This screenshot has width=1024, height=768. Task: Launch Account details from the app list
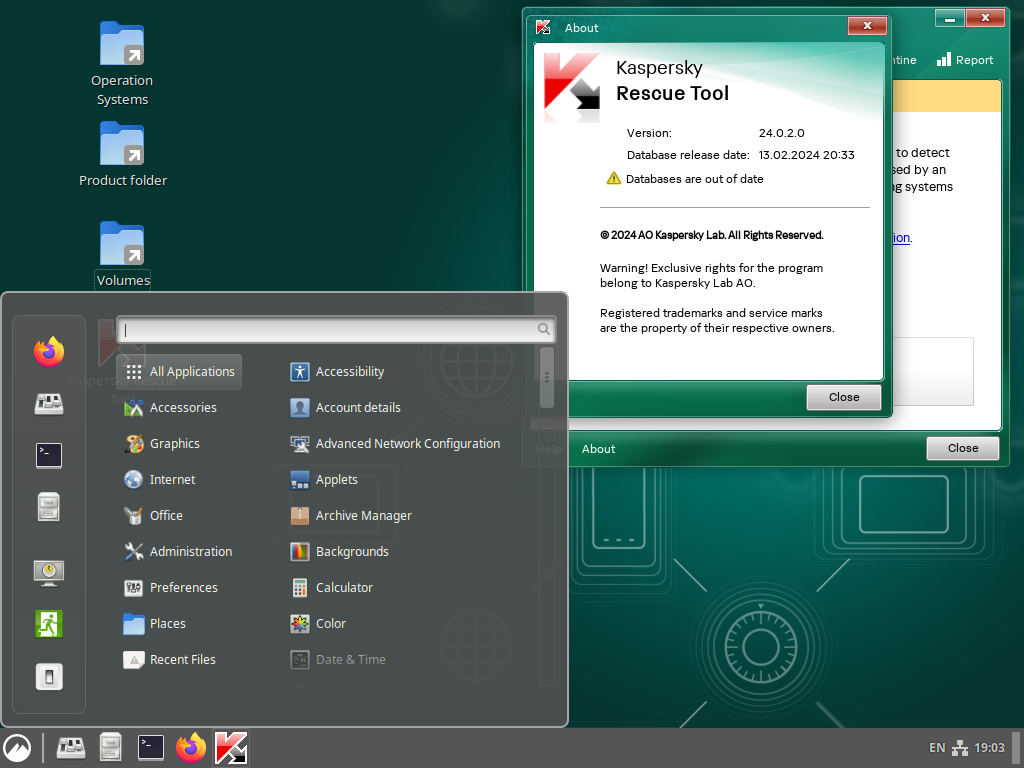[x=345, y=408]
